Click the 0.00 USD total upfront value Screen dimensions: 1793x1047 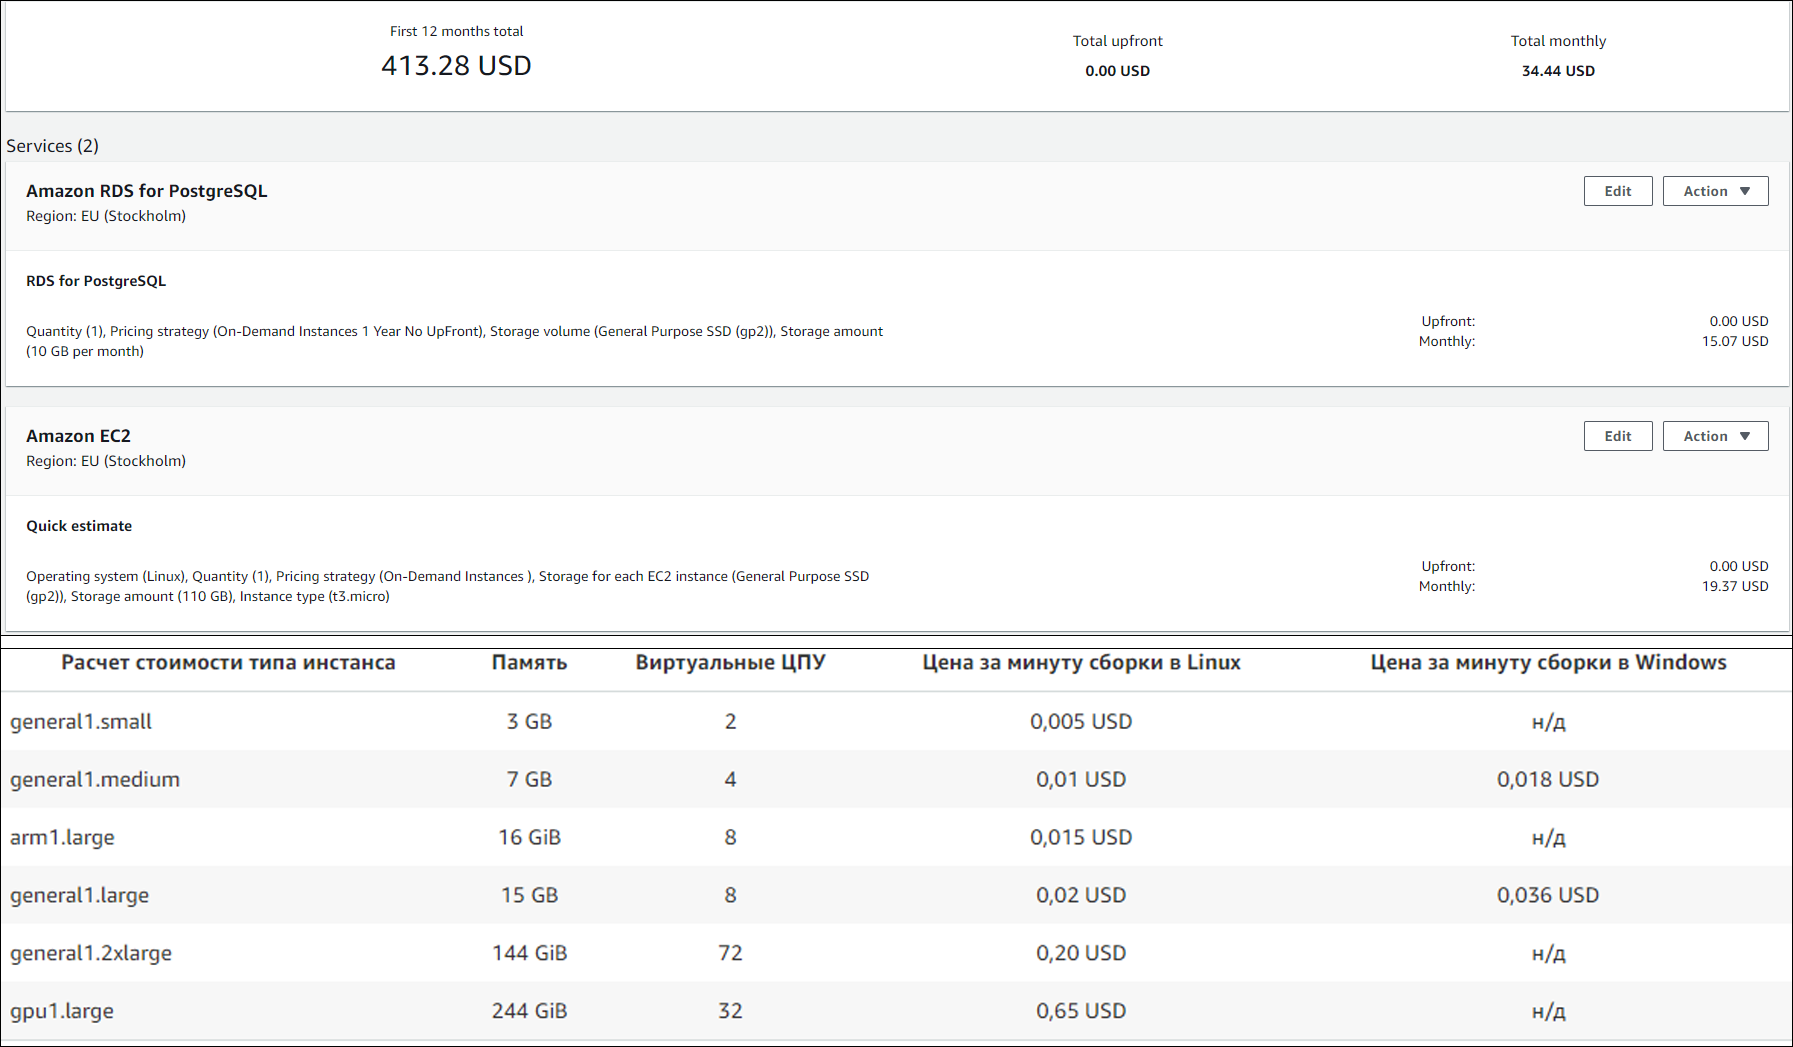pyautogui.click(x=1117, y=71)
